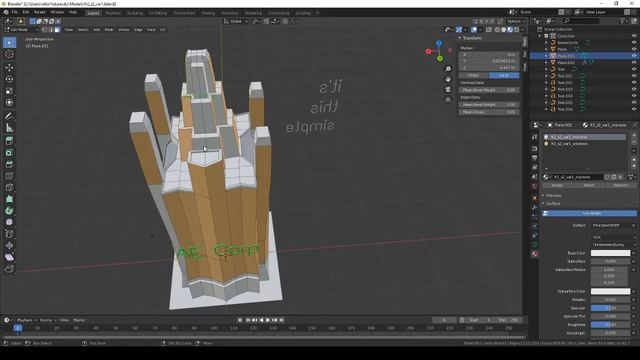Select the Rotate tool

coord(9,79)
